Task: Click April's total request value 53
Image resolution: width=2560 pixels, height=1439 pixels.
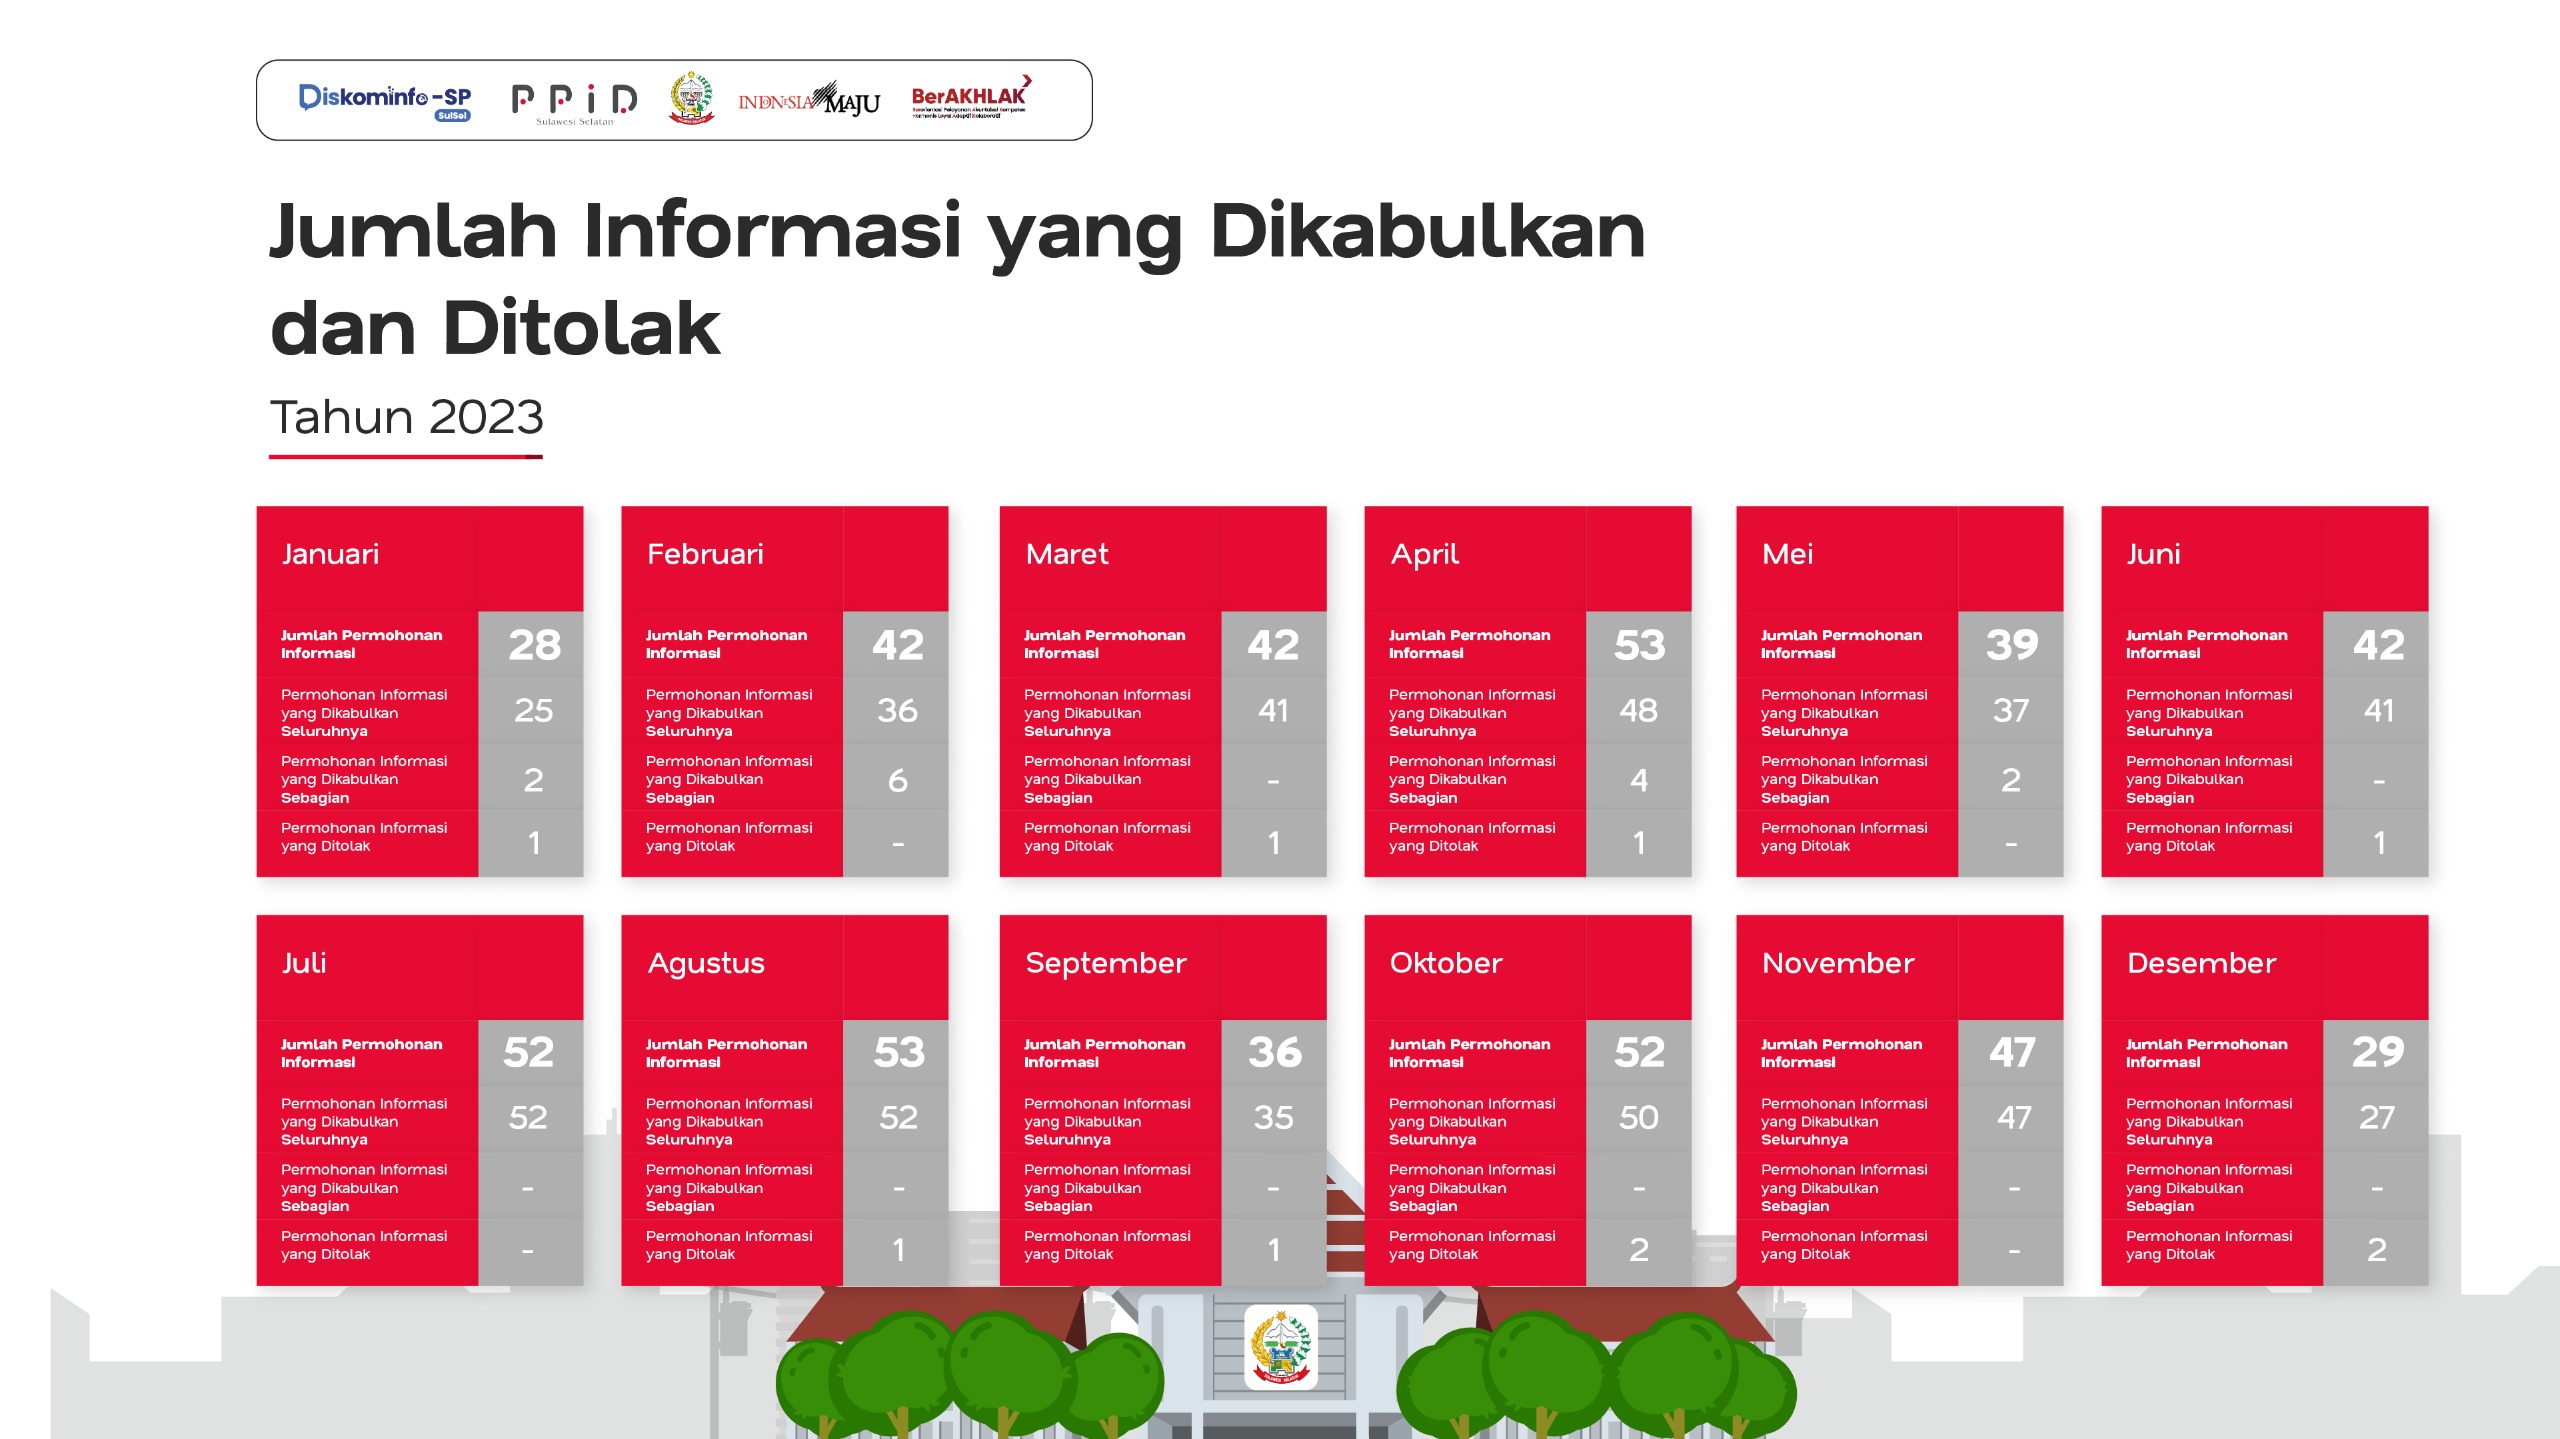Action: tap(1638, 645)
